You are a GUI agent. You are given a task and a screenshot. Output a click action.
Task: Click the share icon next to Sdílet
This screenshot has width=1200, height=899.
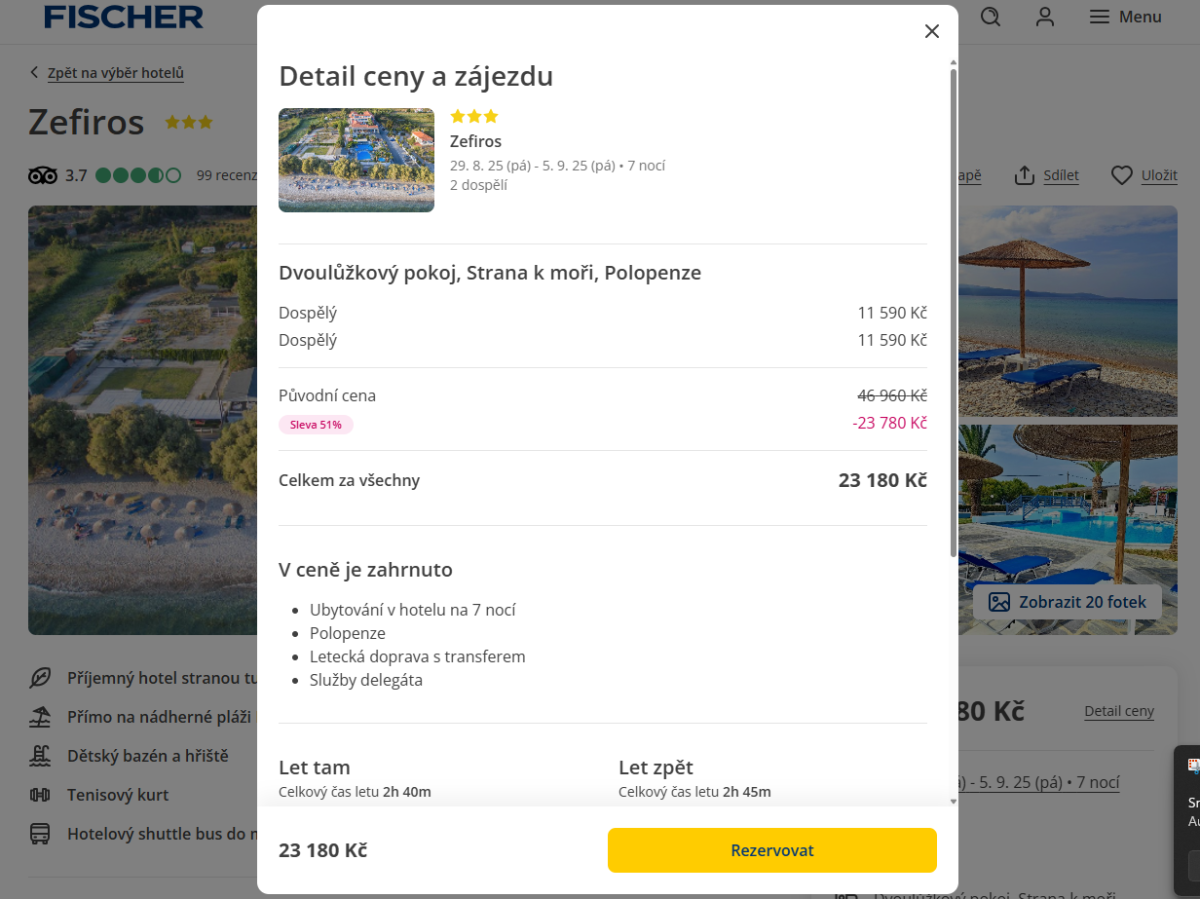[1024, 175]
